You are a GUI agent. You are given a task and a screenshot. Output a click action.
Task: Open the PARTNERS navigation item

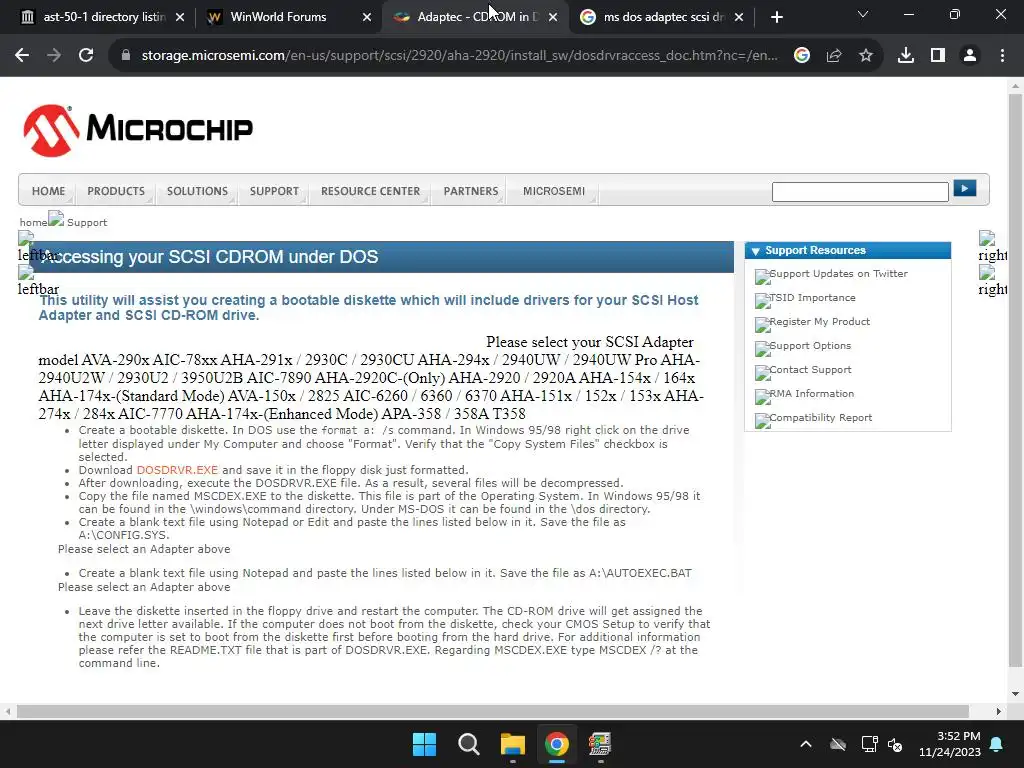click(471, 191)
